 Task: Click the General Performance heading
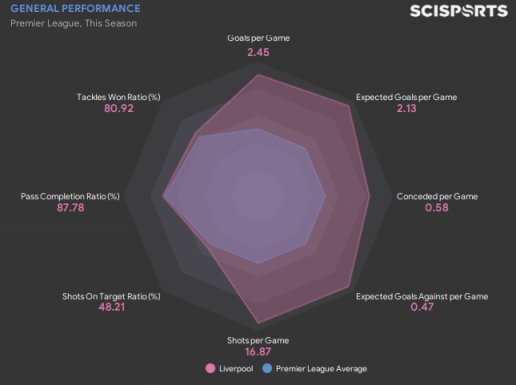click(x=75, y=8)
